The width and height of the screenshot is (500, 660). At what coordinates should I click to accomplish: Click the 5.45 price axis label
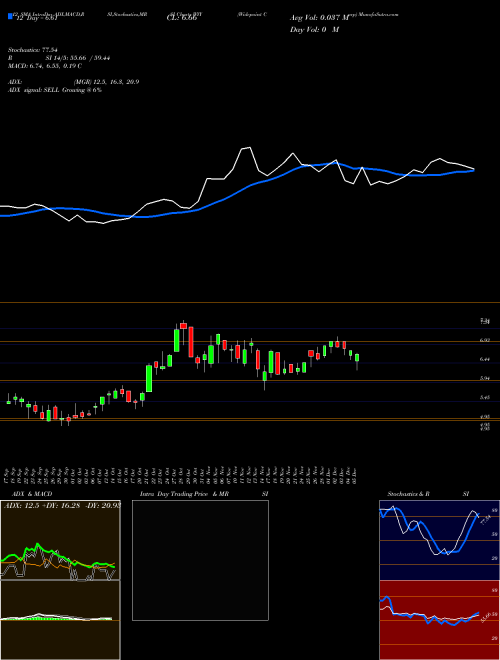pyautogui.click(x=484, y=397)
